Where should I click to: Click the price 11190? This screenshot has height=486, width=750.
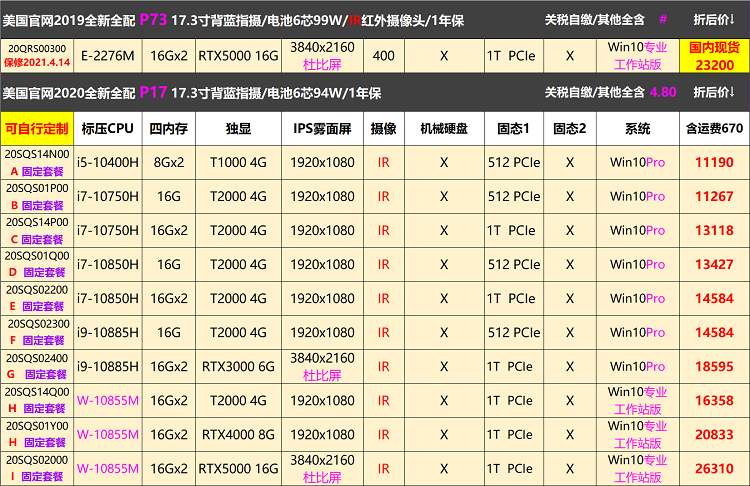(714, 163)
